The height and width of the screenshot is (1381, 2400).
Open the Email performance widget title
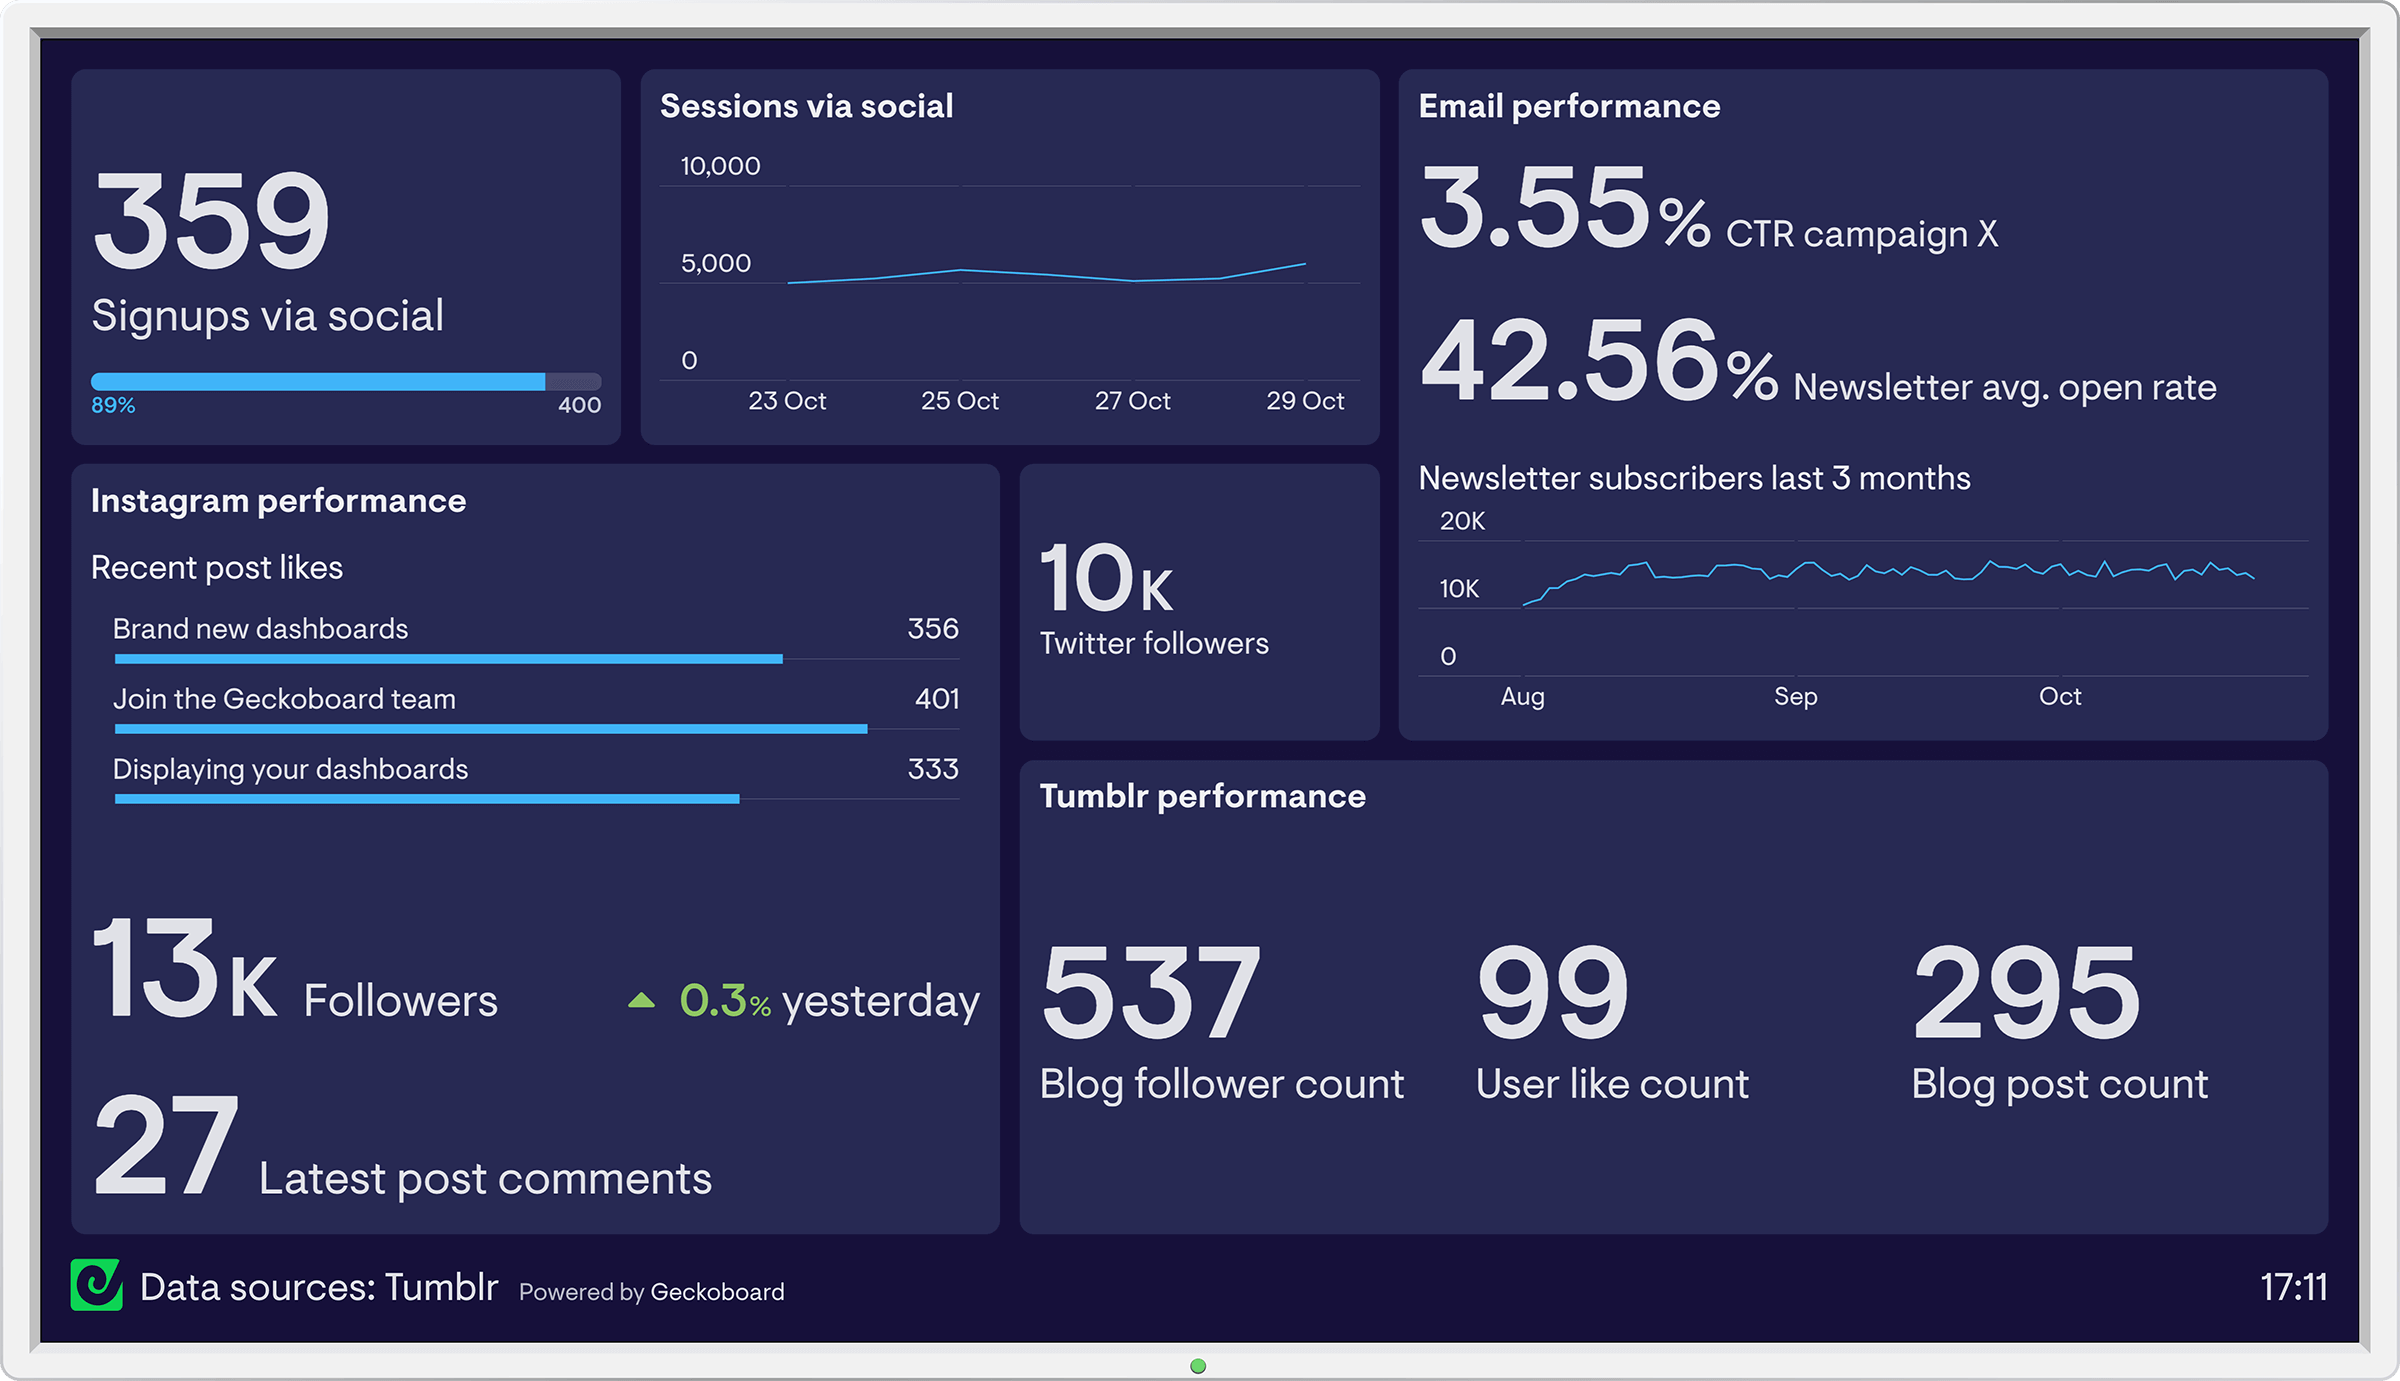[x=1569, y=106]
